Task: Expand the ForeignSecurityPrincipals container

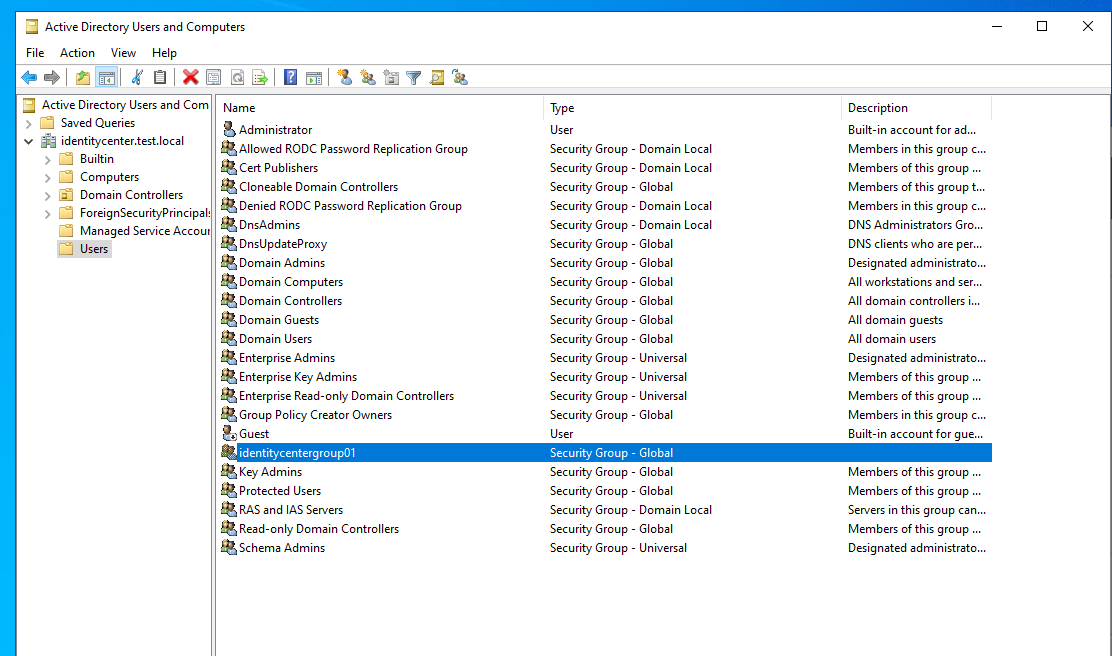Action: tap(48, 213)
